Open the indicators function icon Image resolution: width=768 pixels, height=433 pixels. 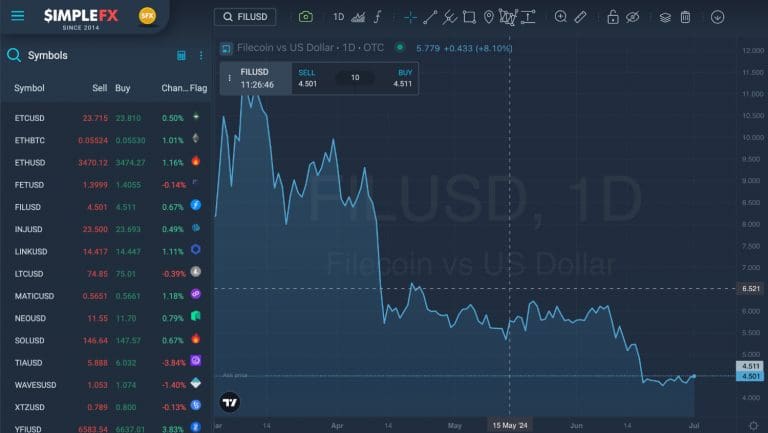[378, 17]
